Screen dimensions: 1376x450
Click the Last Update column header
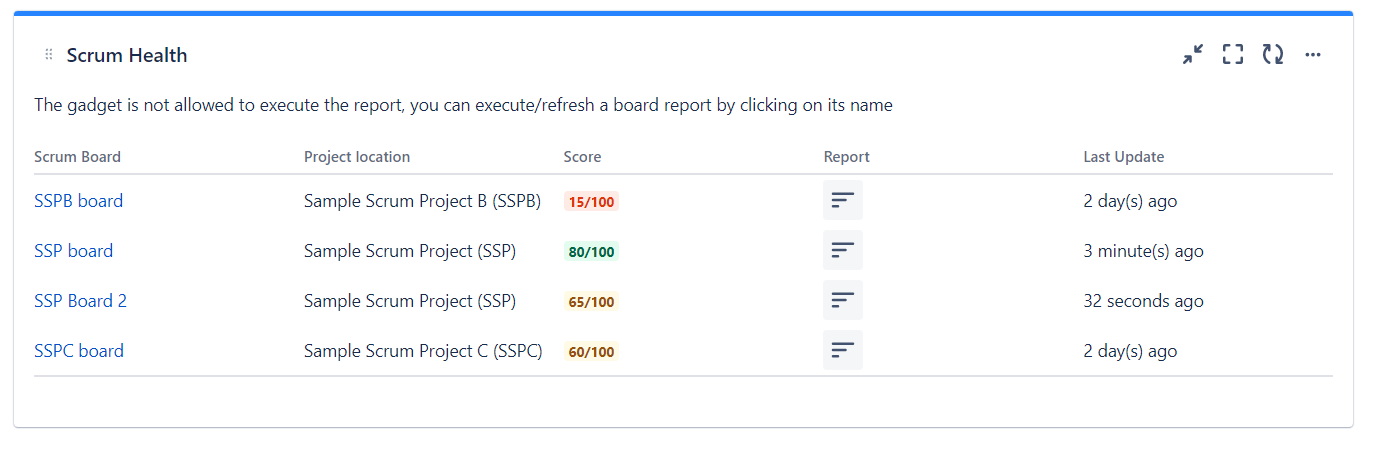[1123, 157]
